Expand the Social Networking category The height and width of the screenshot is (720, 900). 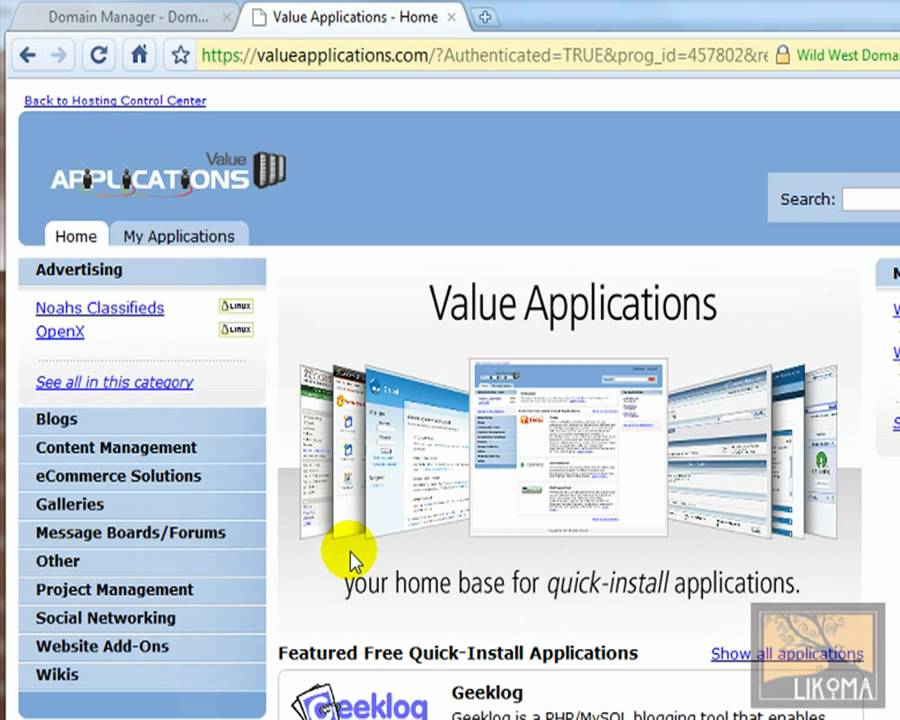pos(142,618)
